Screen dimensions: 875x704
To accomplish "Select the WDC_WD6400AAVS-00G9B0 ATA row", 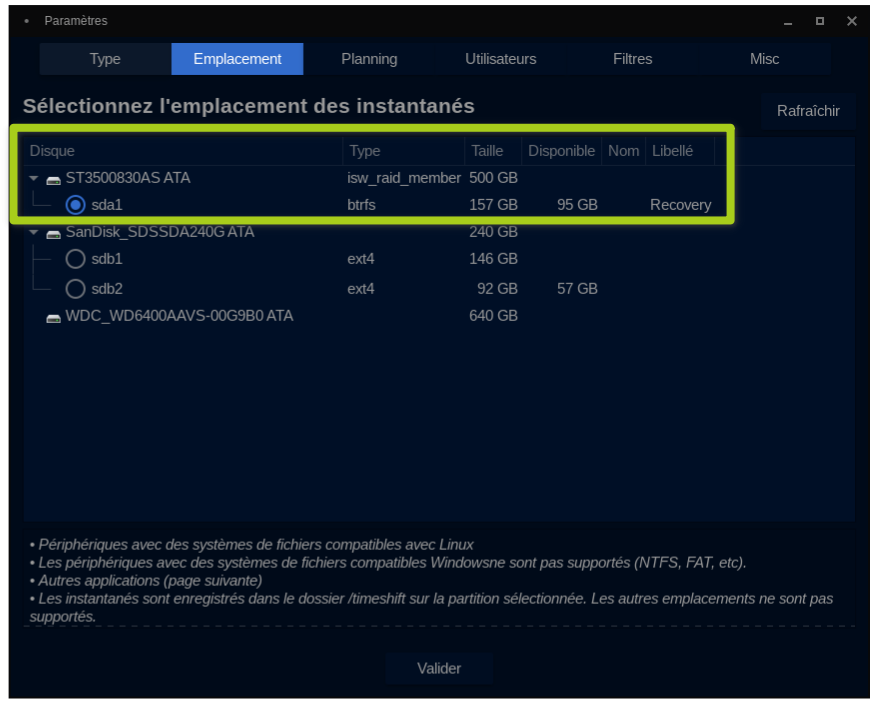I will [x=439, y=316].
